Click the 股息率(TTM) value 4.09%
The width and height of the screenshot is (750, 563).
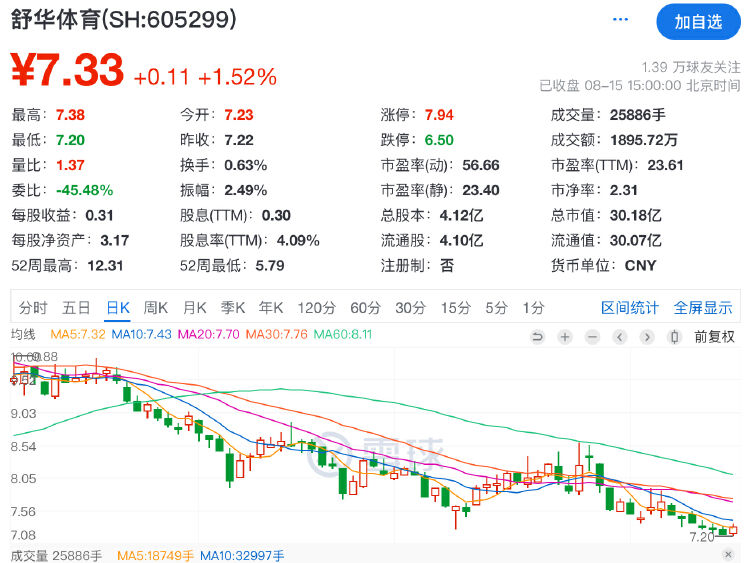[x=298, y=240]
